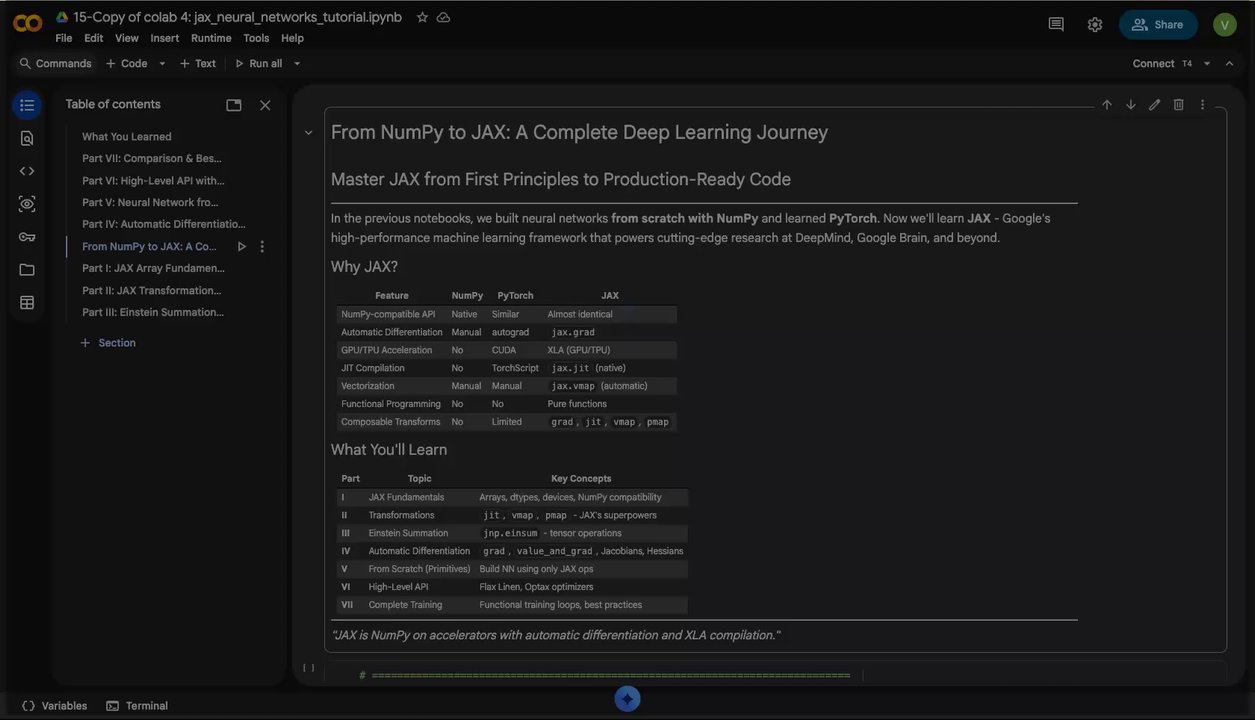This screenshot has height=720, width=1255.
Task: Move cell up with the arrow icon
Action: pos(1107,105)
